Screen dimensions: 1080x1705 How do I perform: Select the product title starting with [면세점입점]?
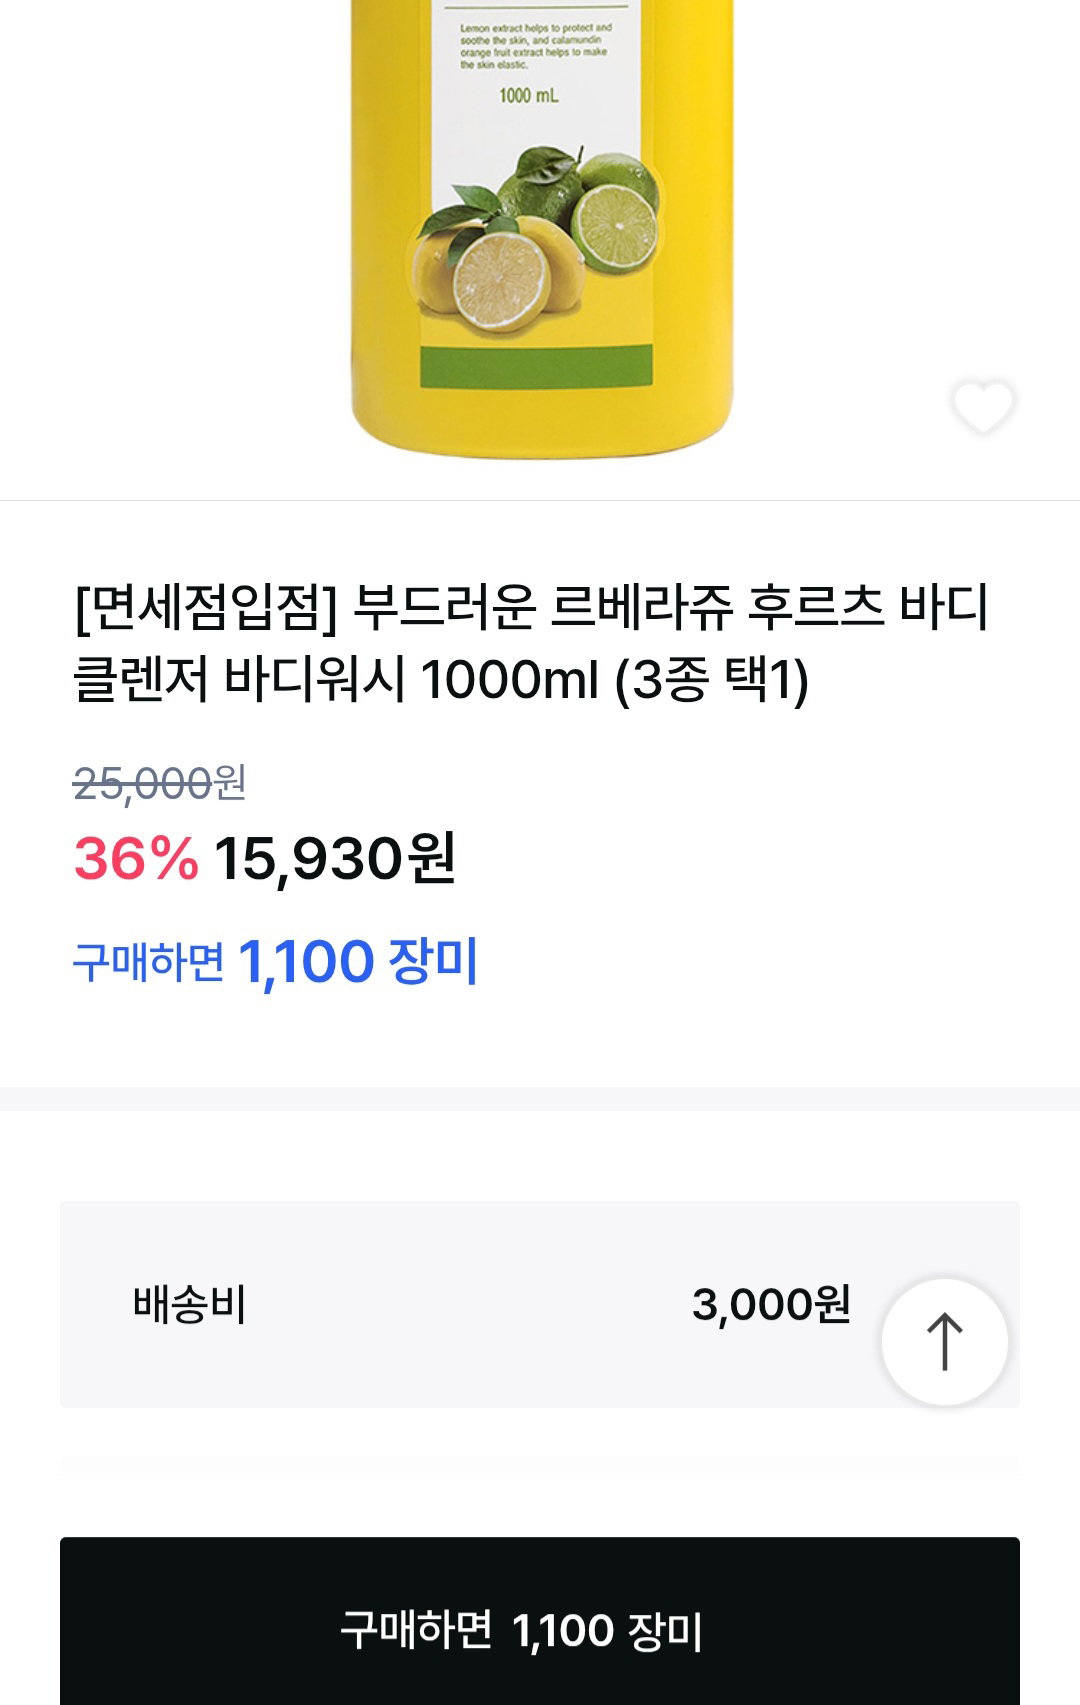532,643
